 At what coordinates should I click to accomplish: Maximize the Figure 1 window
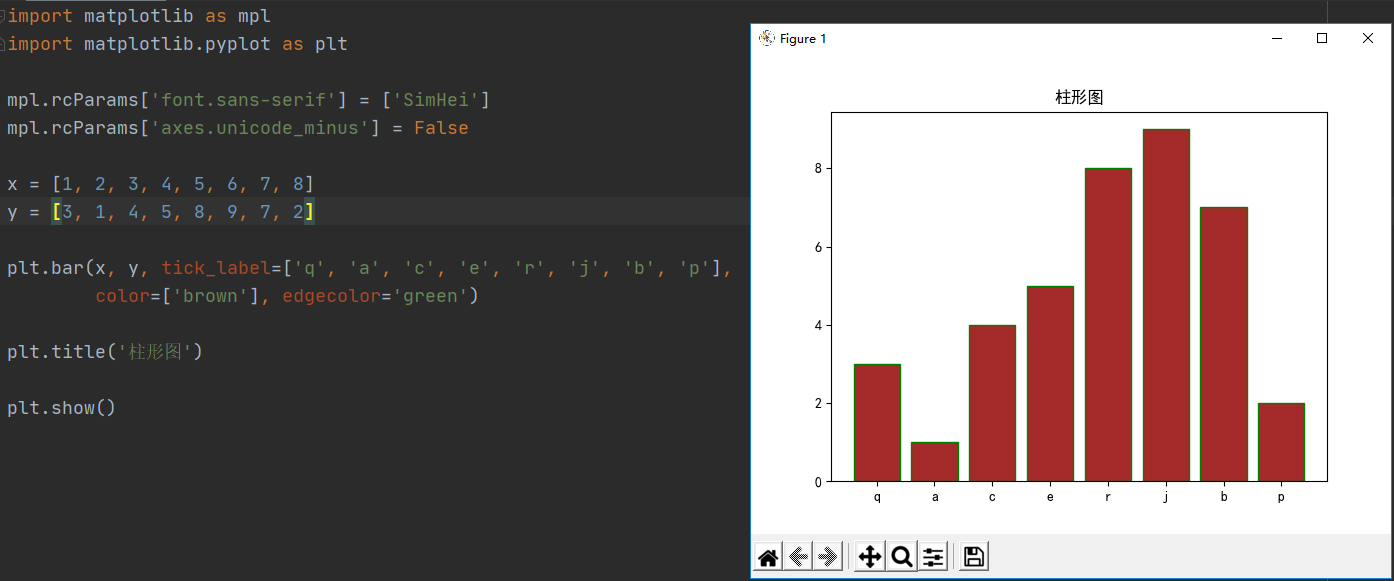(1322, 38)
